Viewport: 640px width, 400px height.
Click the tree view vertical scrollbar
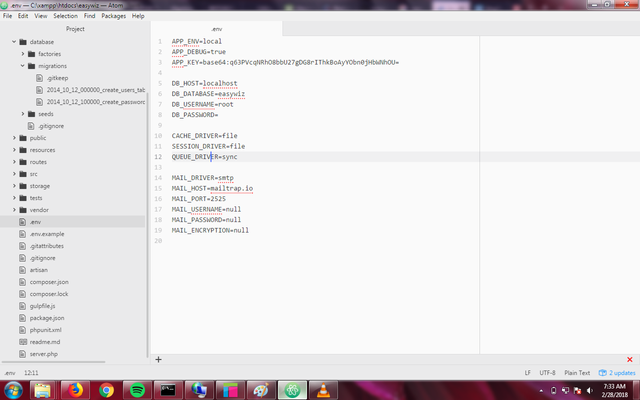pyautogui.click(x=147, y=225)
